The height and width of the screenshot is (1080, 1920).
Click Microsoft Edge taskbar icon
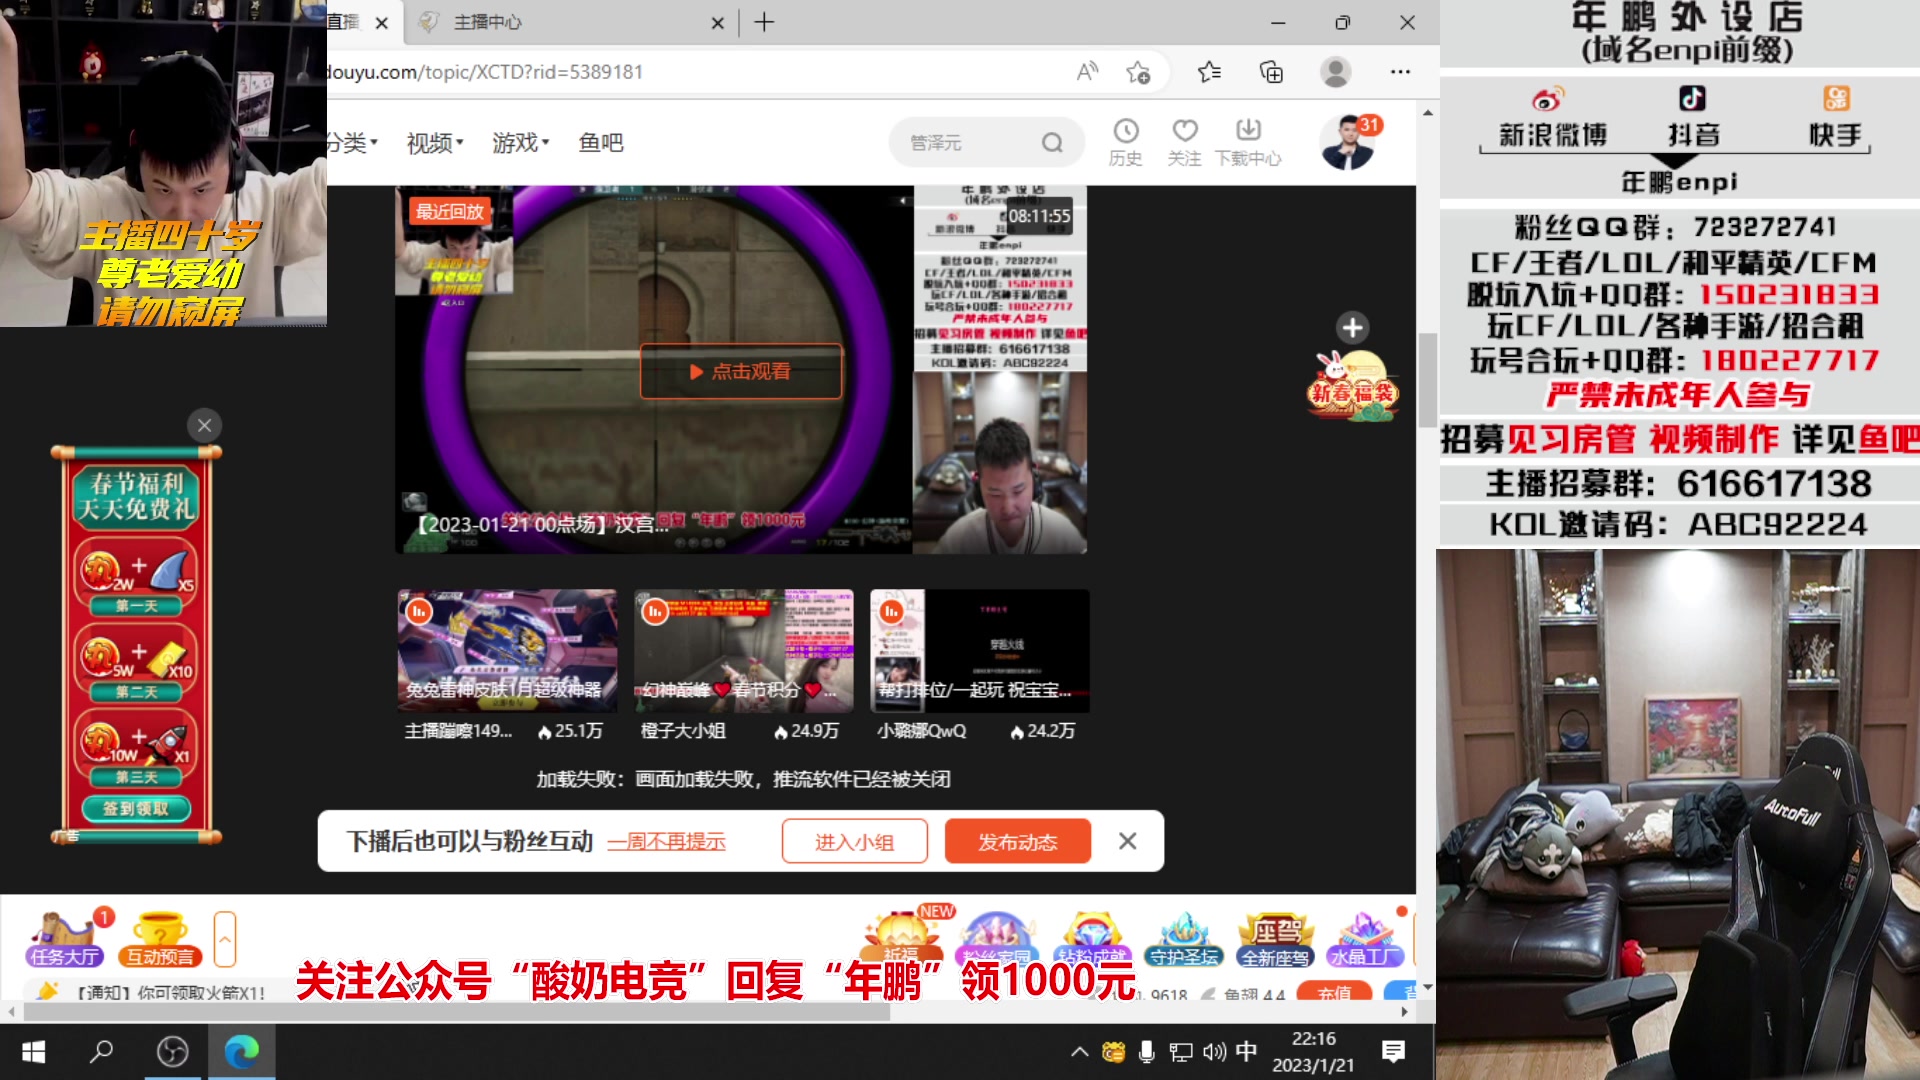(x=241, y=1052)
